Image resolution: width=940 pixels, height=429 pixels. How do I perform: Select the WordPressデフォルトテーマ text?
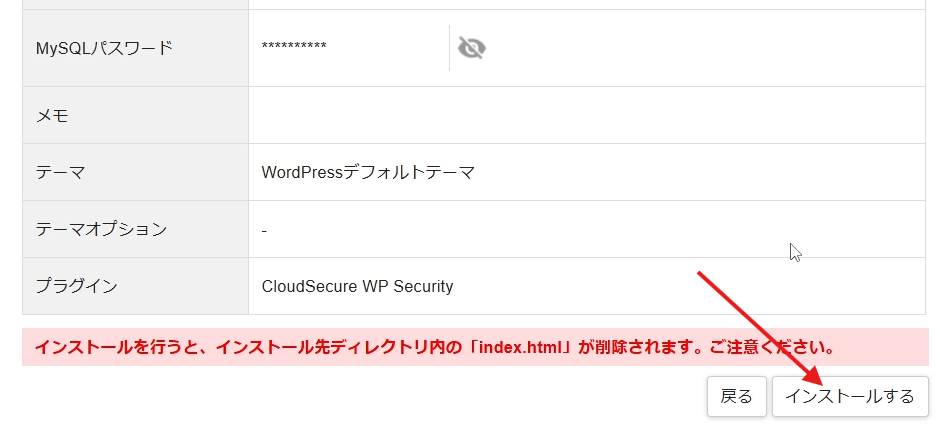coord(368,172)
